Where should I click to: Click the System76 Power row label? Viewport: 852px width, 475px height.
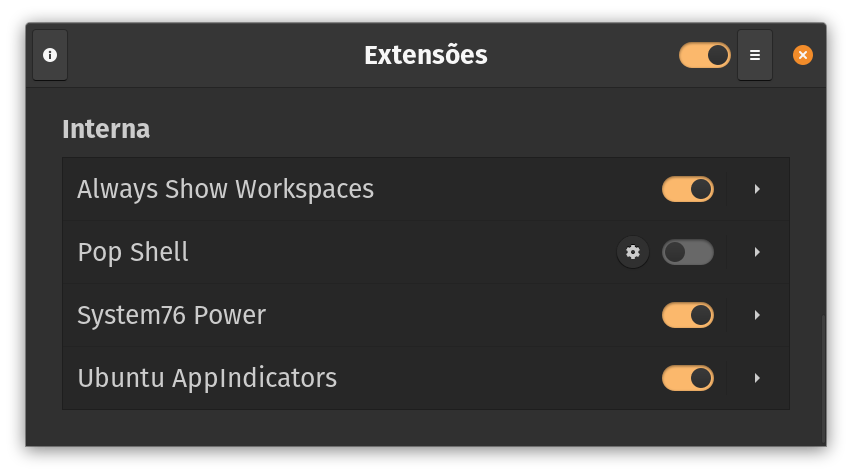(171, 315)
